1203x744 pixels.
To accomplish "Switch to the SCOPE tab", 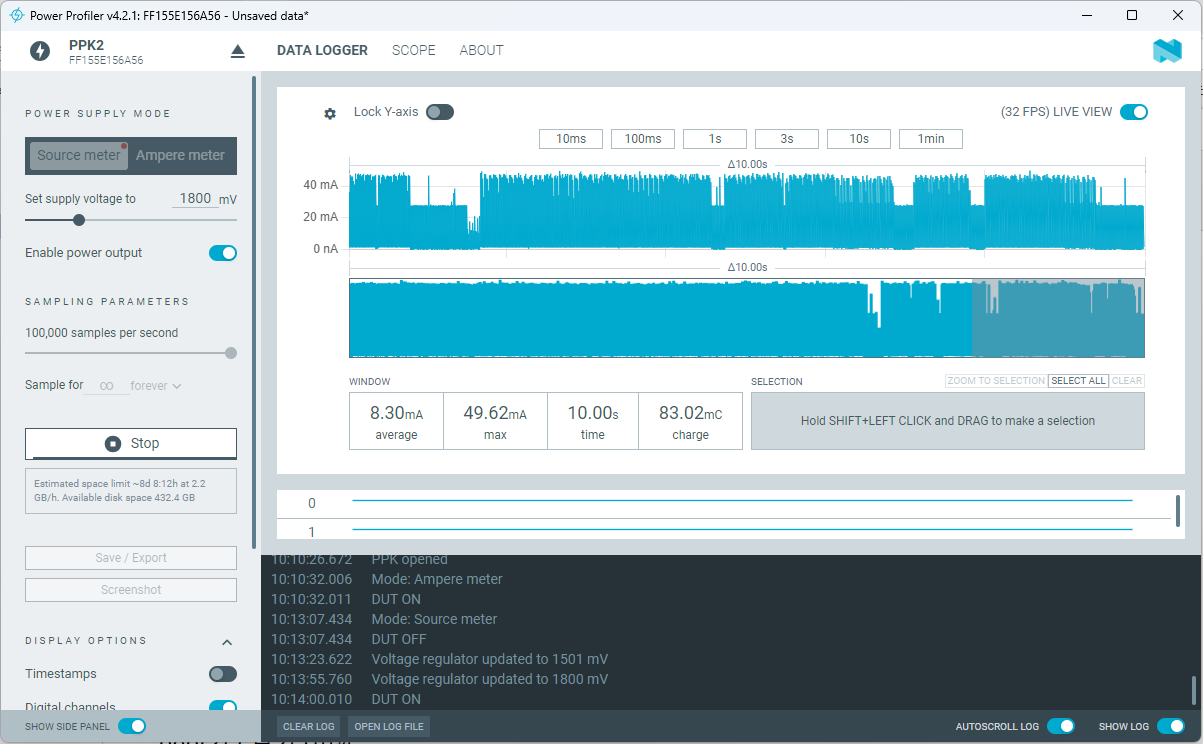I will coord(414,50).
